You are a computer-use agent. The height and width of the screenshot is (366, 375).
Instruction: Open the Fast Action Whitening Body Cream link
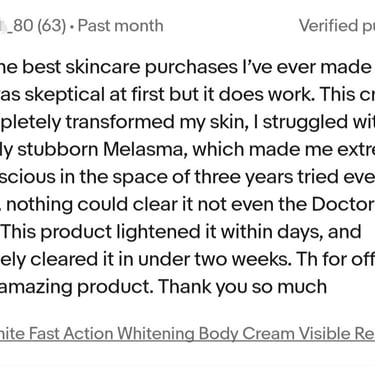click(187, 333)
